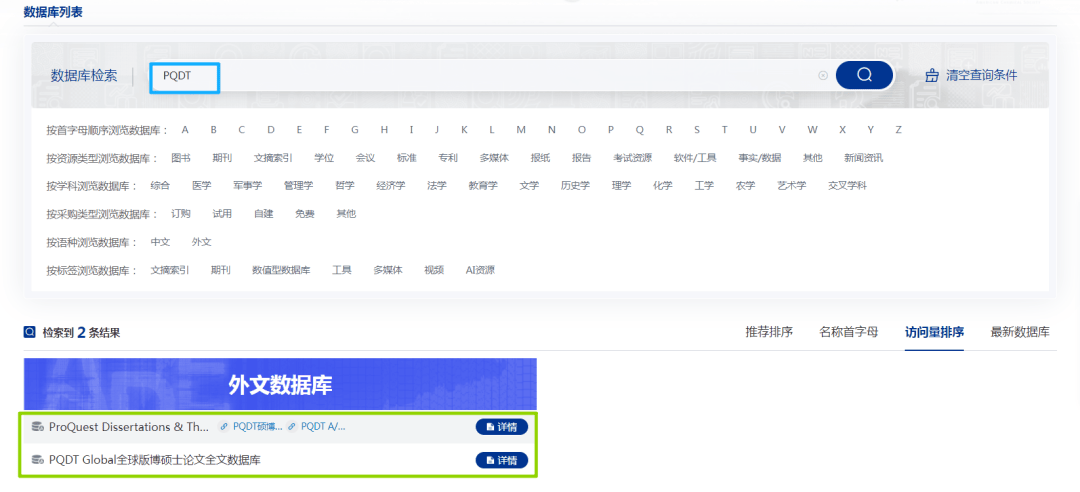Filter by initial letter M

[x=521, y=130]
